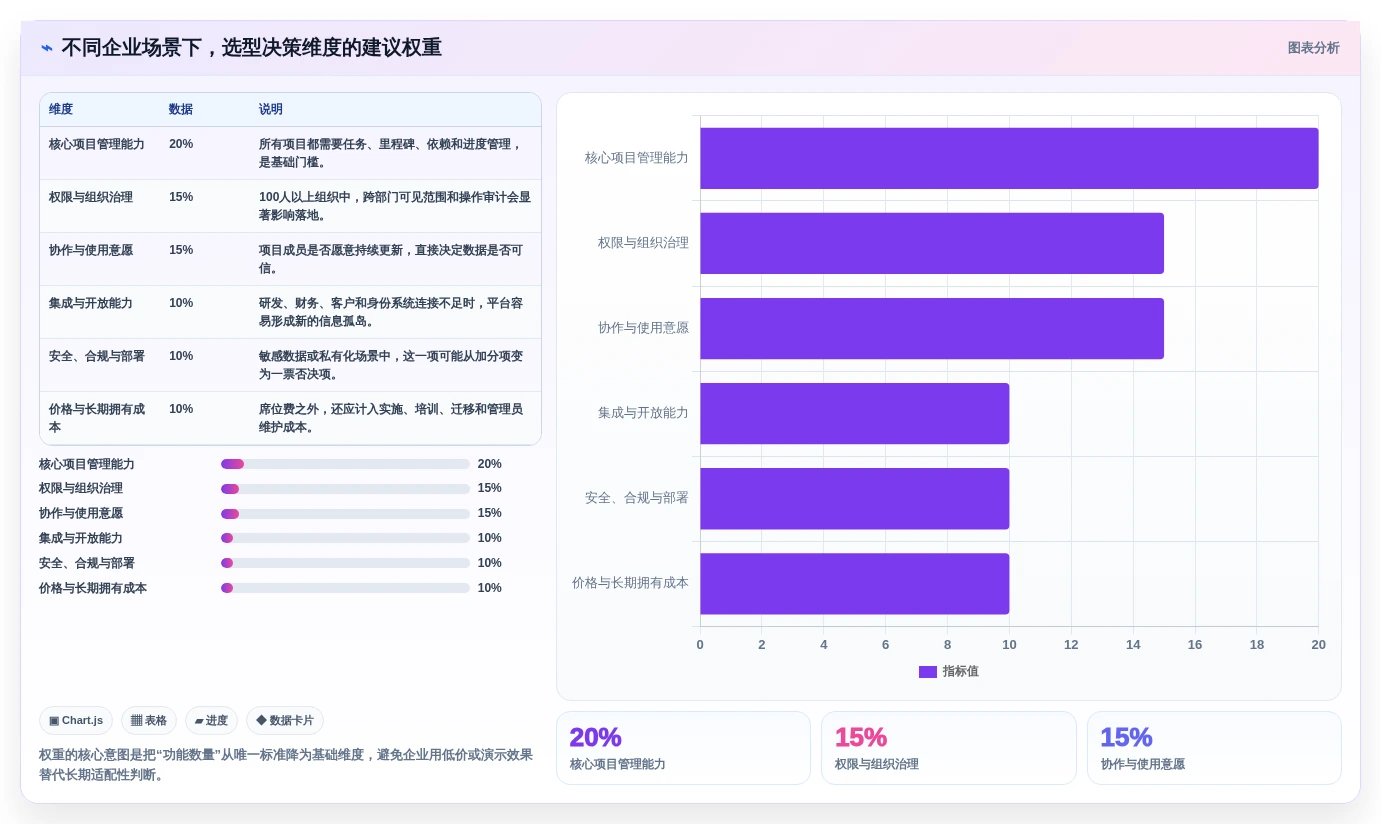Screen dimensions: 1381x824
Task: Click the footnote paragraph starting 权重的核心意图
Action: pyautogui.click(x=286, y=765)
